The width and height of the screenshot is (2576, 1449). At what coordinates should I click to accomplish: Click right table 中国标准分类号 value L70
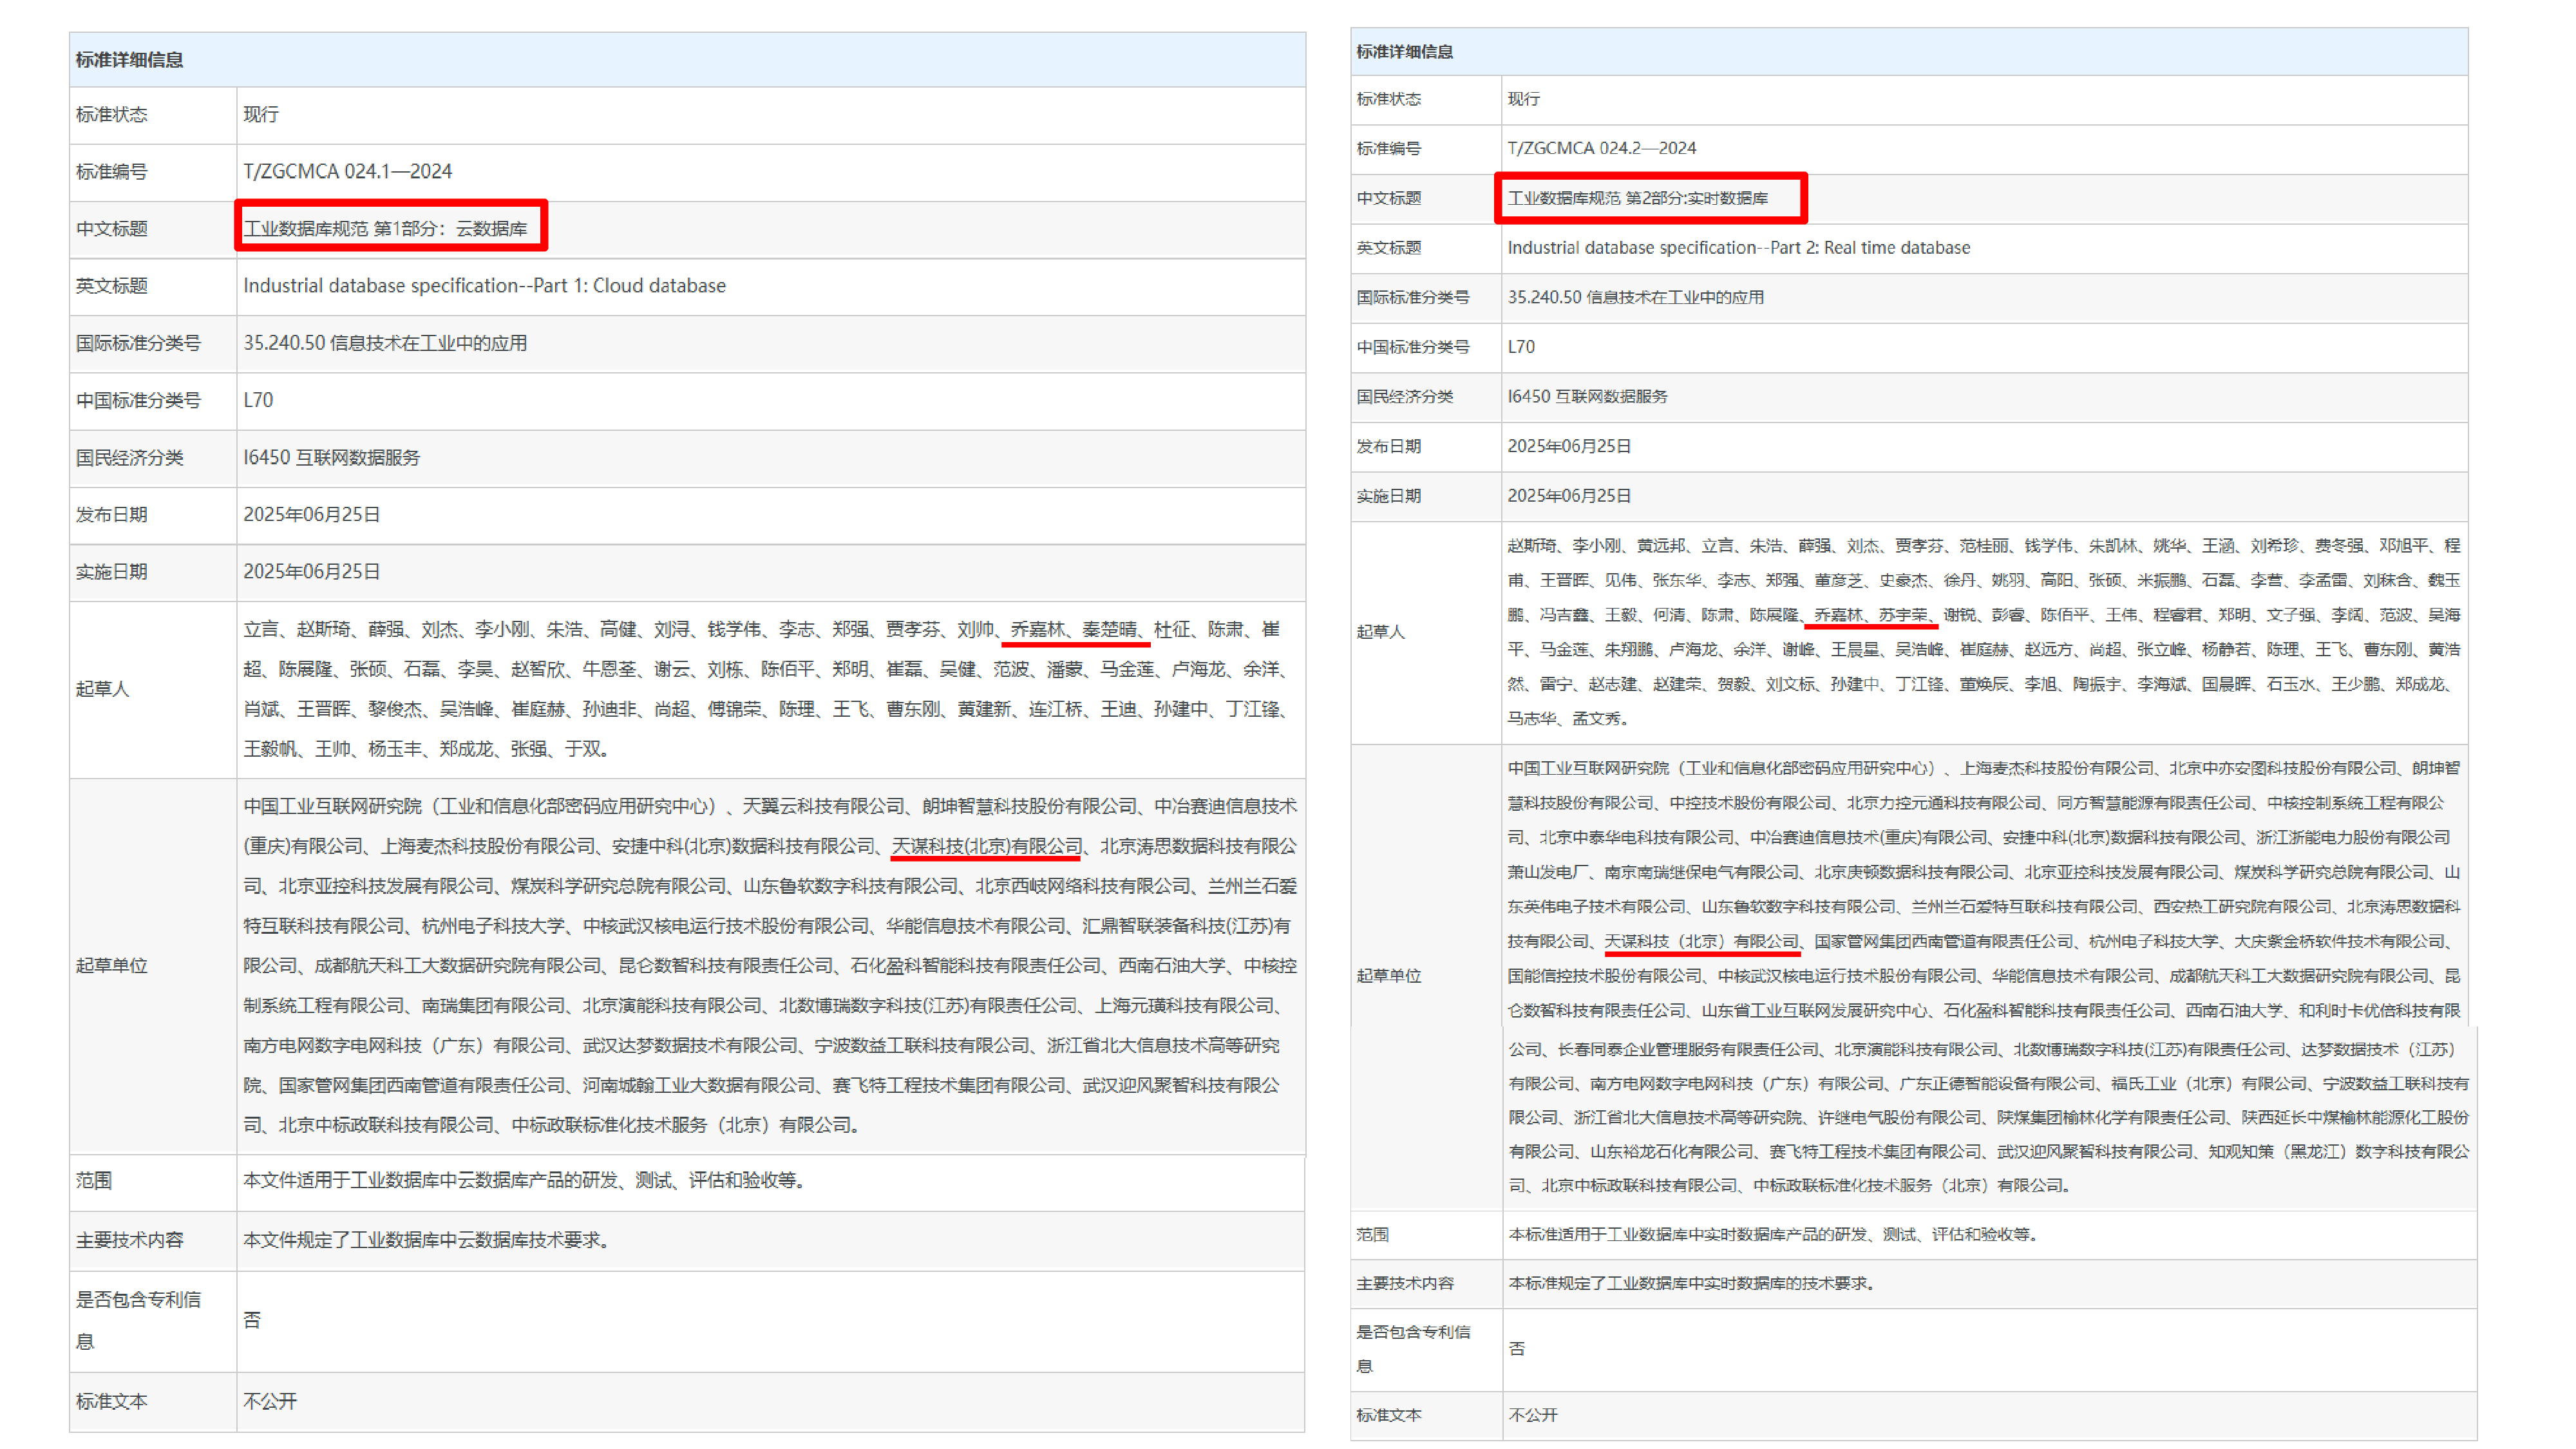(x=1520, y=347)
